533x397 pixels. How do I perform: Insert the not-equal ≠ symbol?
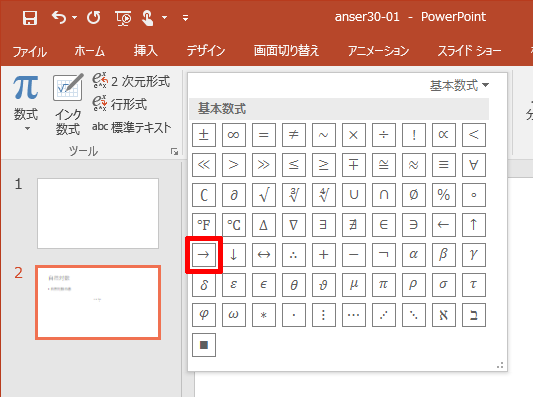click(294, 135)
